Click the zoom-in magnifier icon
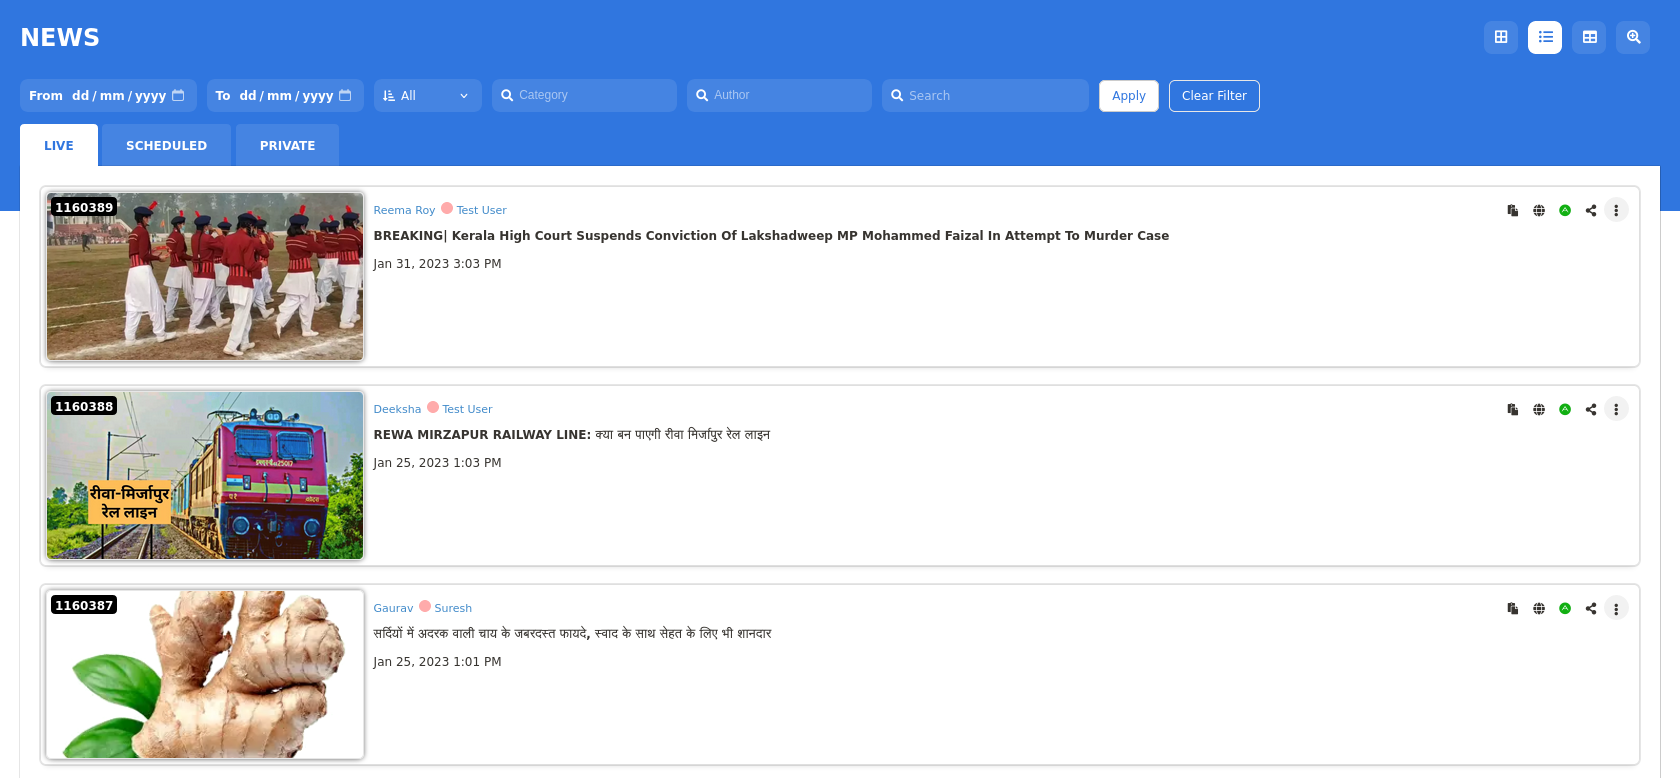 pos(1633,37)
